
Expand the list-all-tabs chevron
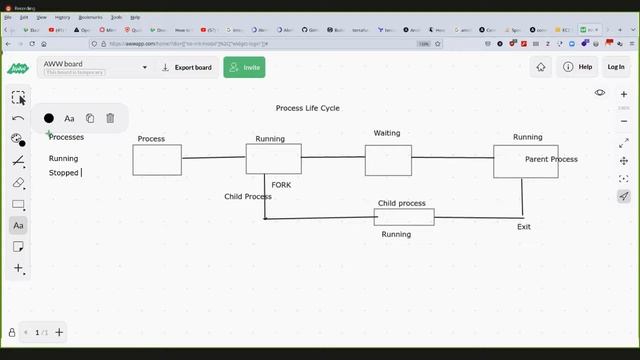tap(633, 30)
